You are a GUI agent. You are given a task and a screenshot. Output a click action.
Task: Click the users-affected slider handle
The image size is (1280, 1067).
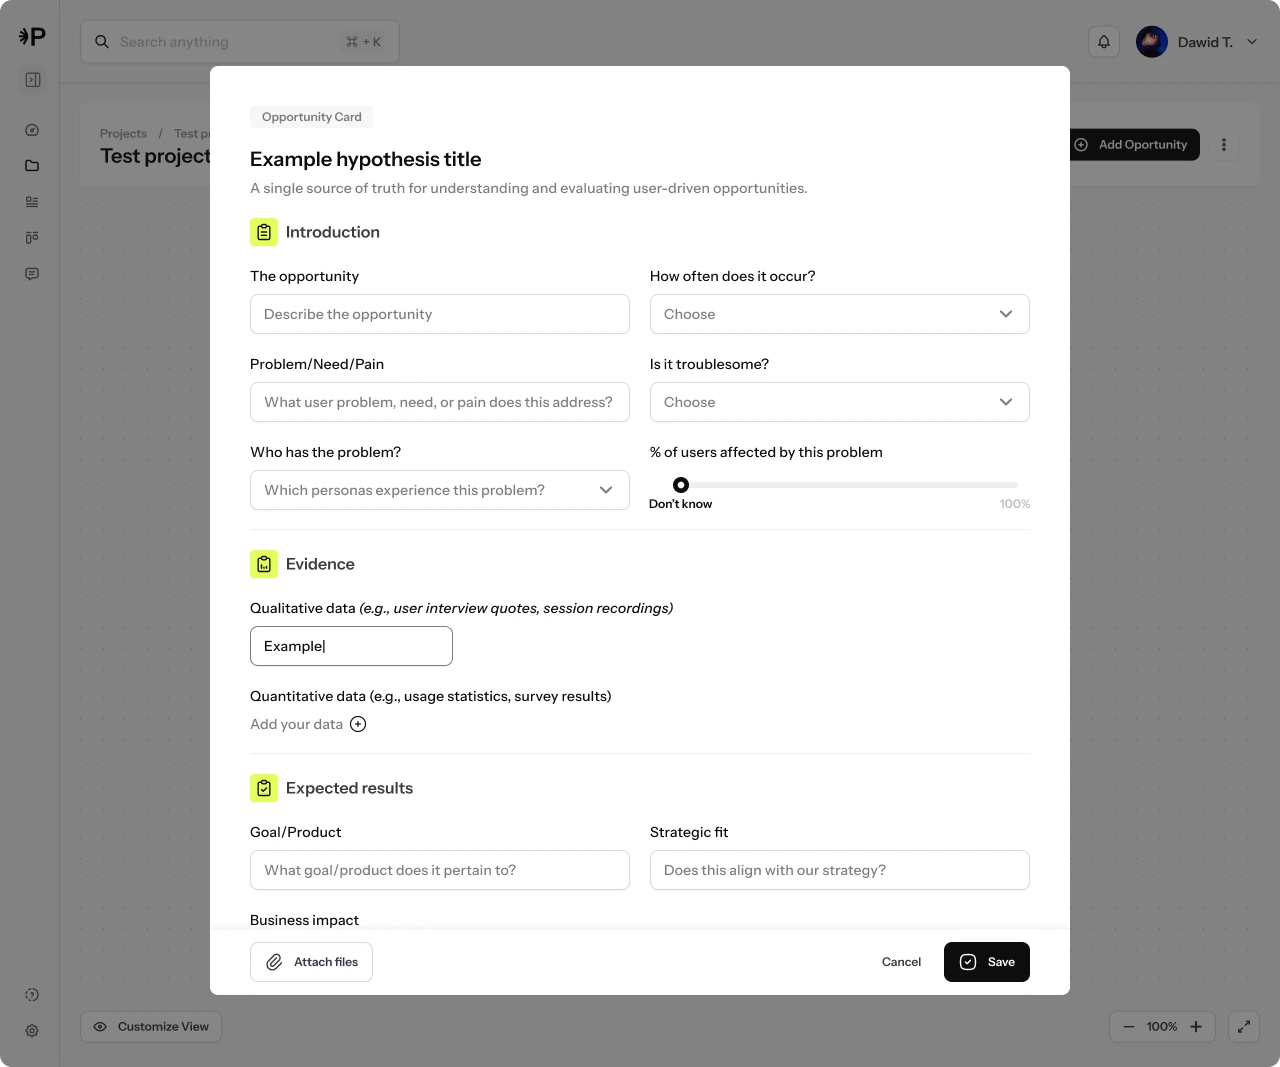tap(681, 485)
